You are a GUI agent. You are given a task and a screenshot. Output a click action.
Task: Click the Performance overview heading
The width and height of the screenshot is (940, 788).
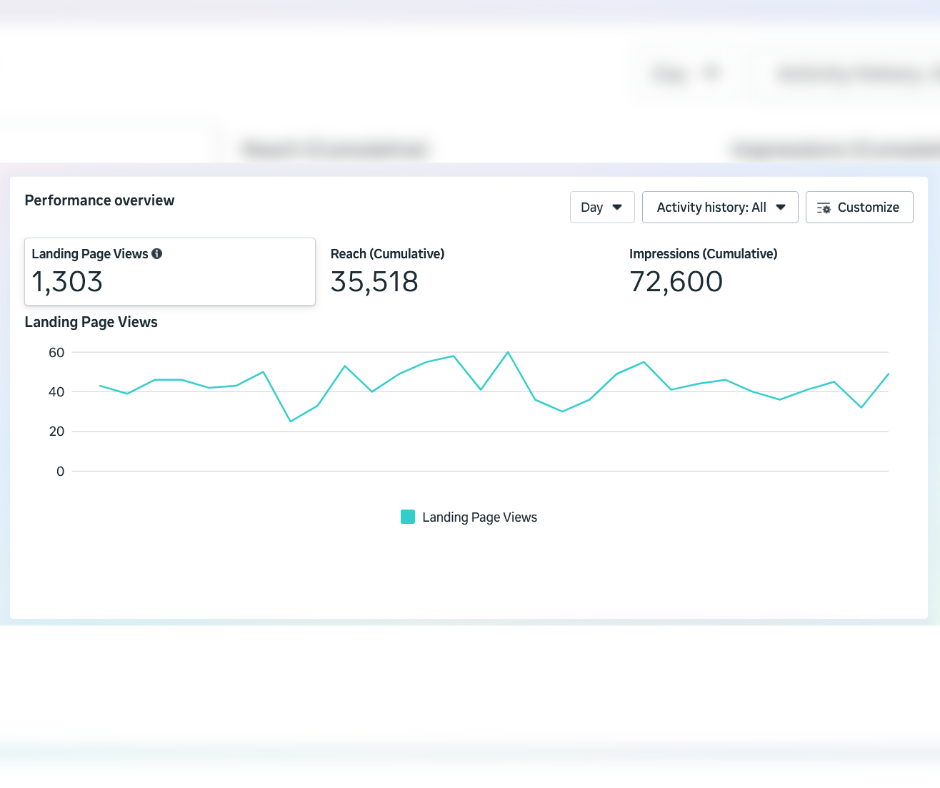[100, 200]
